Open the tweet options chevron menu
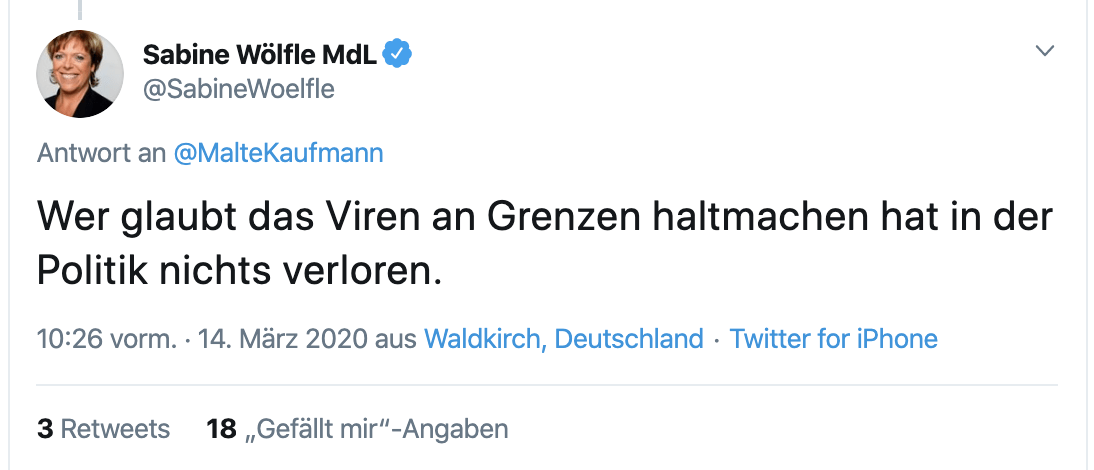The height and width of the screenshot is (470, 1094). click(x=1045, y=51)
